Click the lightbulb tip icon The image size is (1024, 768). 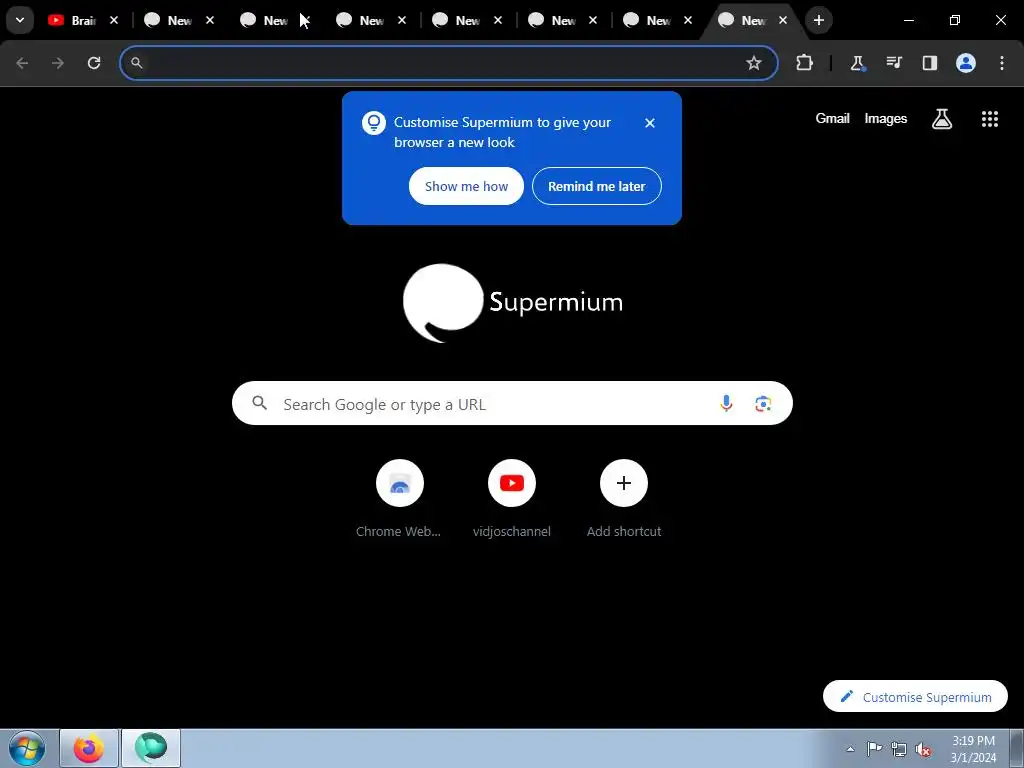[374, 123]
